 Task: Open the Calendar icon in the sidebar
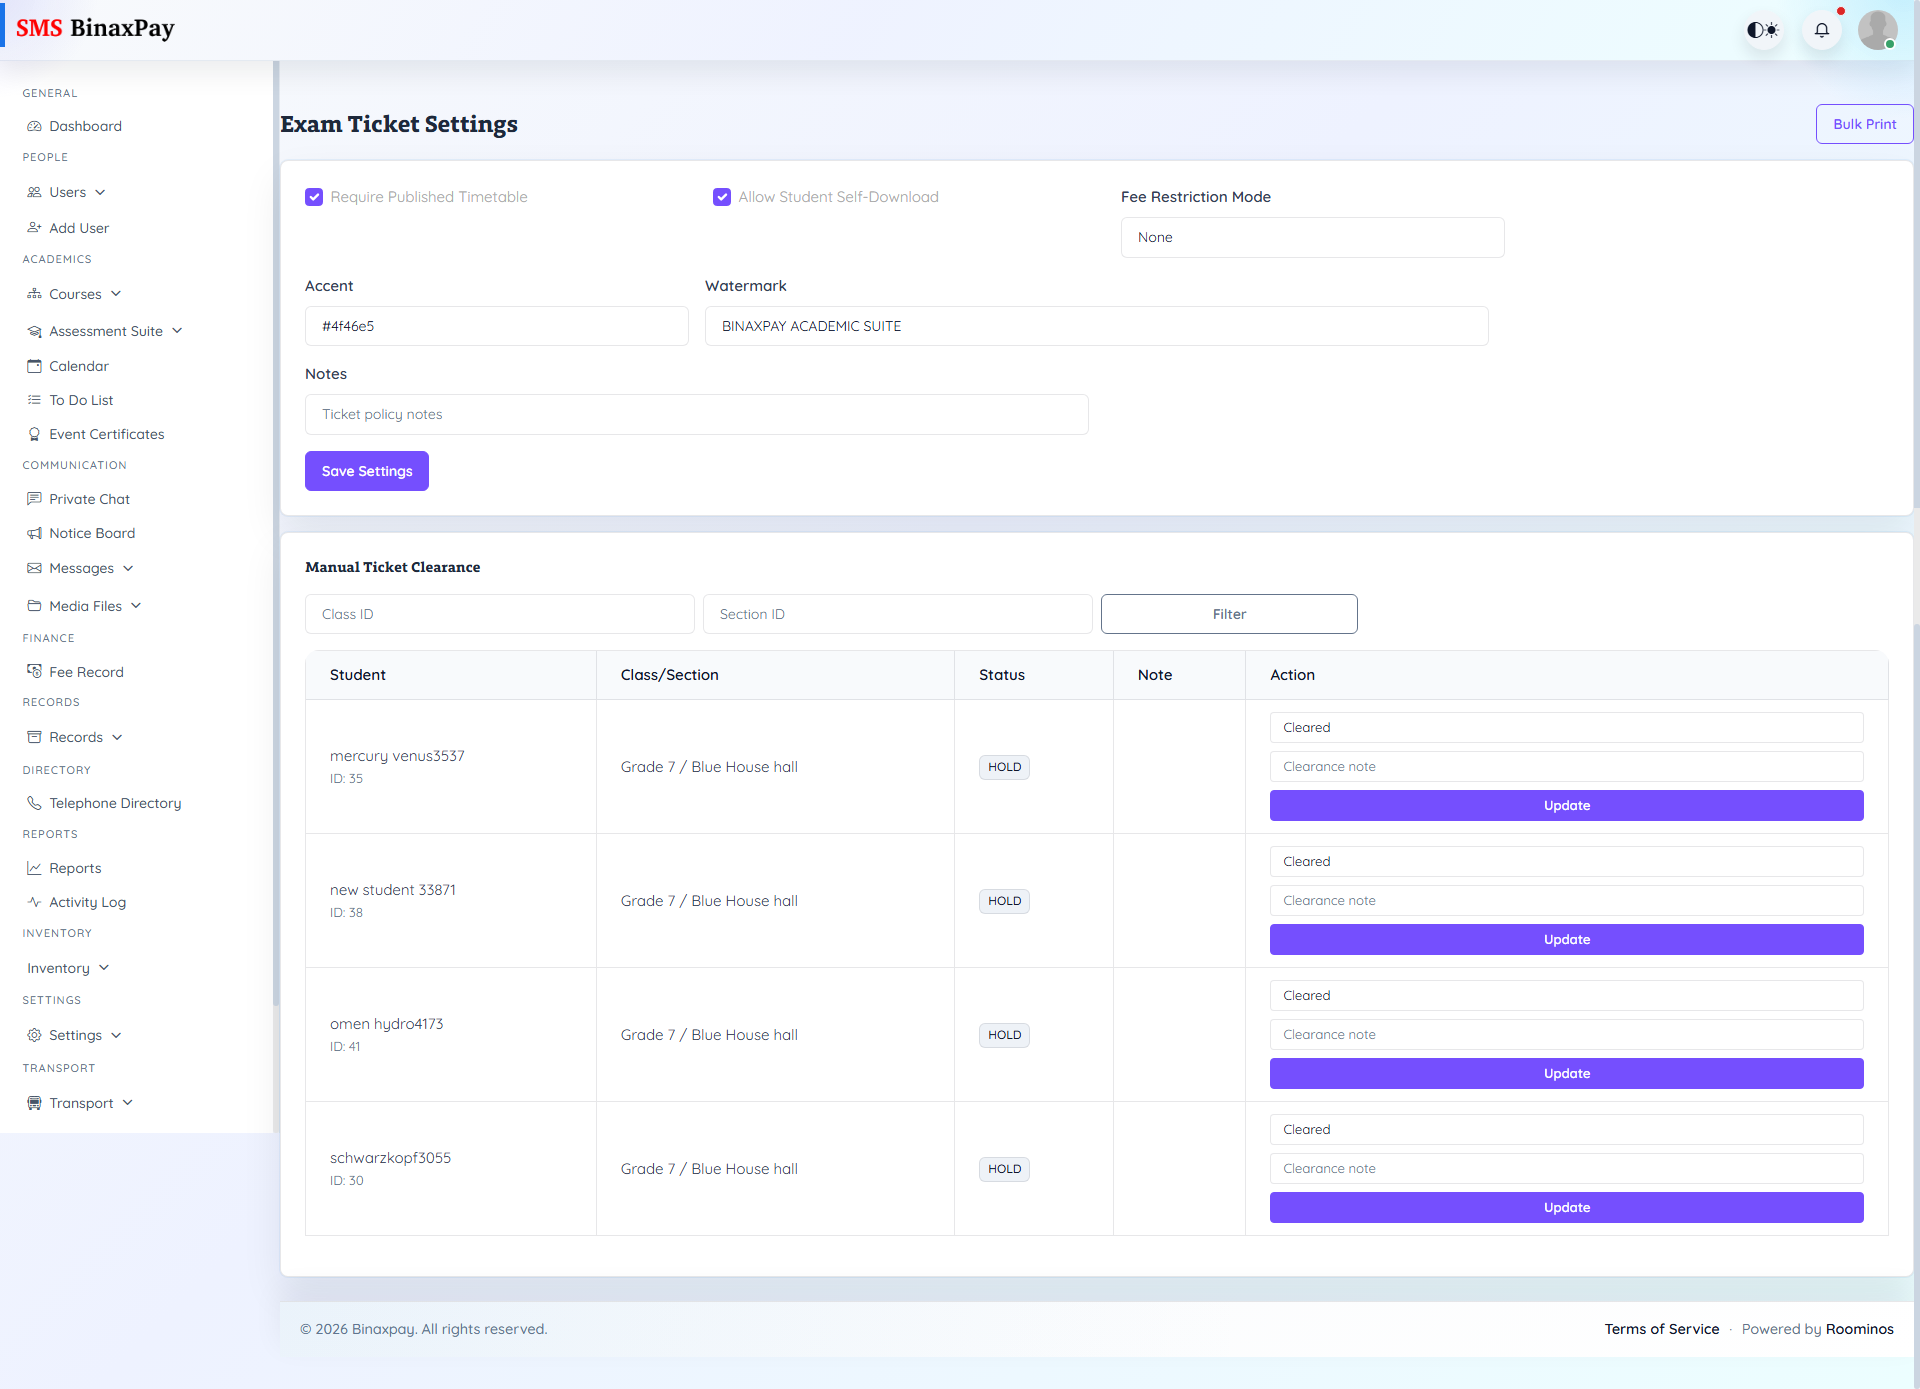(x=36, y=366)
